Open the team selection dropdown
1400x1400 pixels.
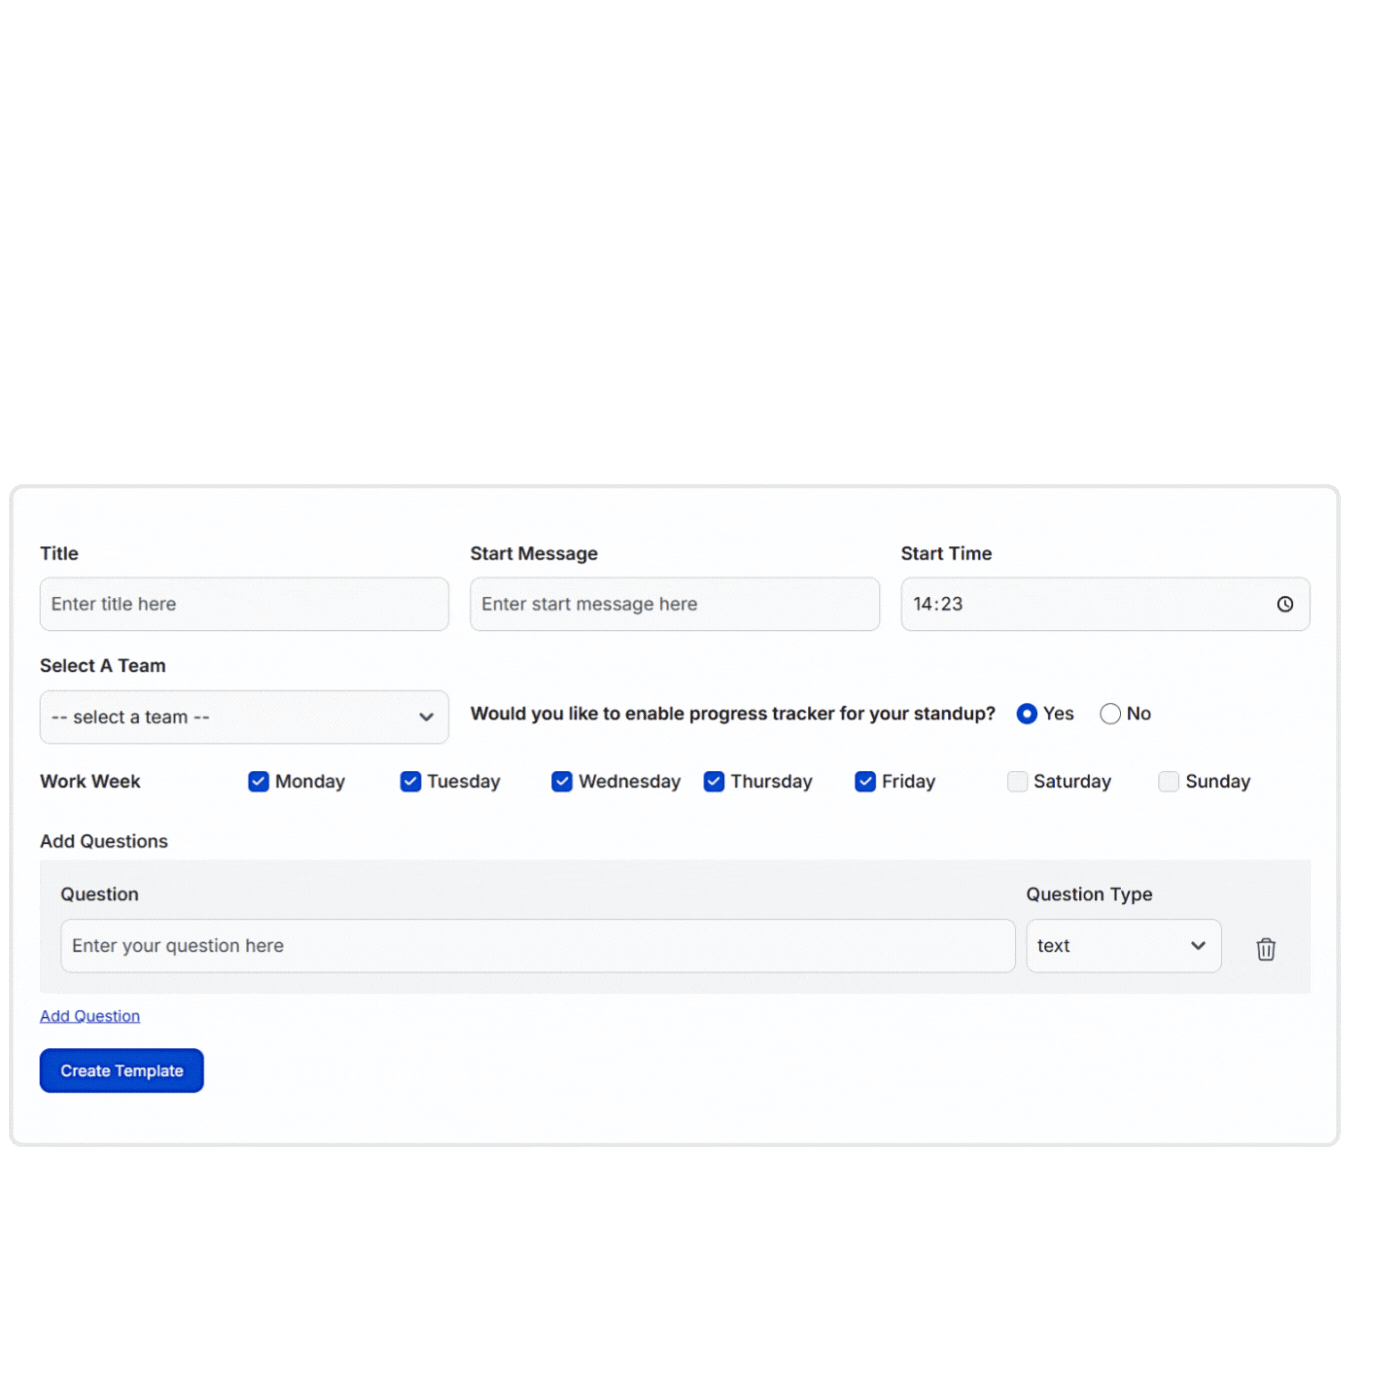pyautogui.click(x=243, y=717)
